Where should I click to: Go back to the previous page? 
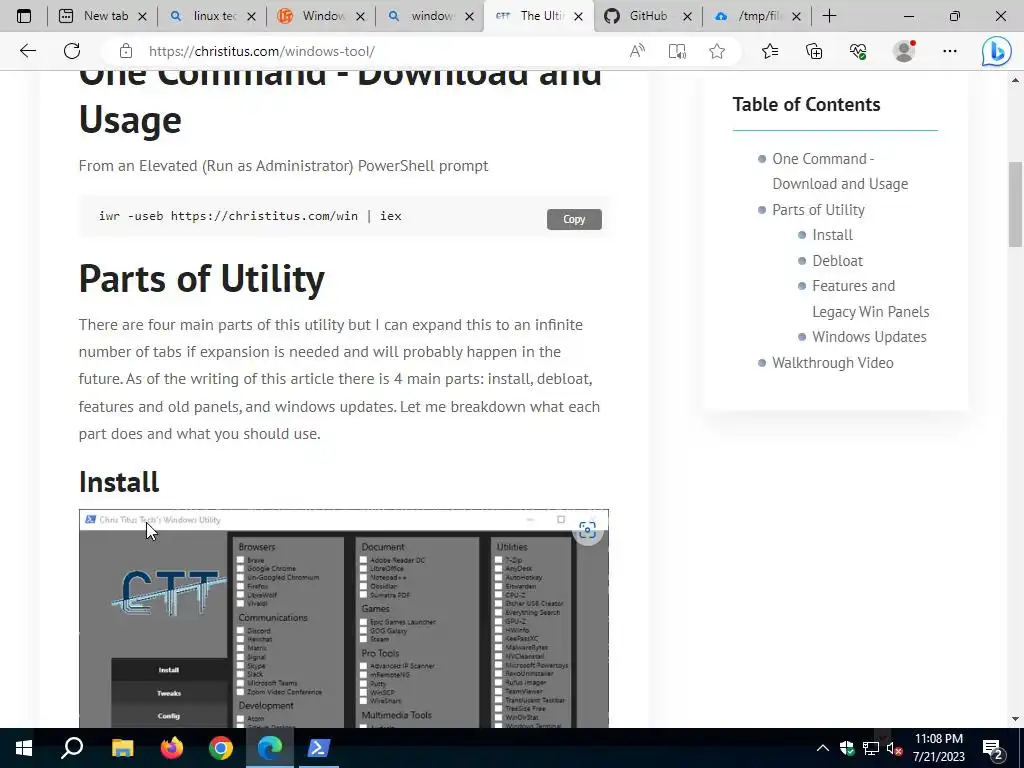coord(27,51)
